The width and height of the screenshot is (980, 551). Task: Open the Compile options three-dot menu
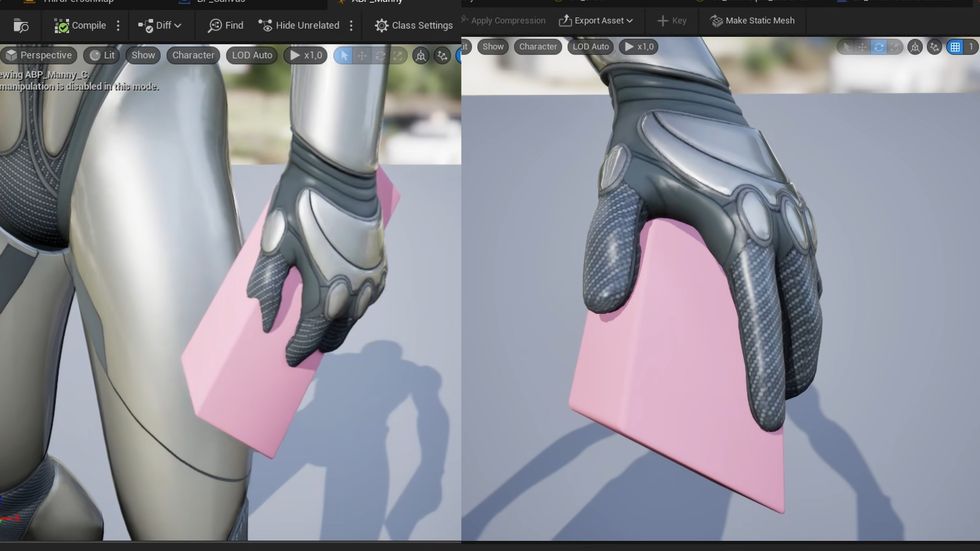[118, 26]
